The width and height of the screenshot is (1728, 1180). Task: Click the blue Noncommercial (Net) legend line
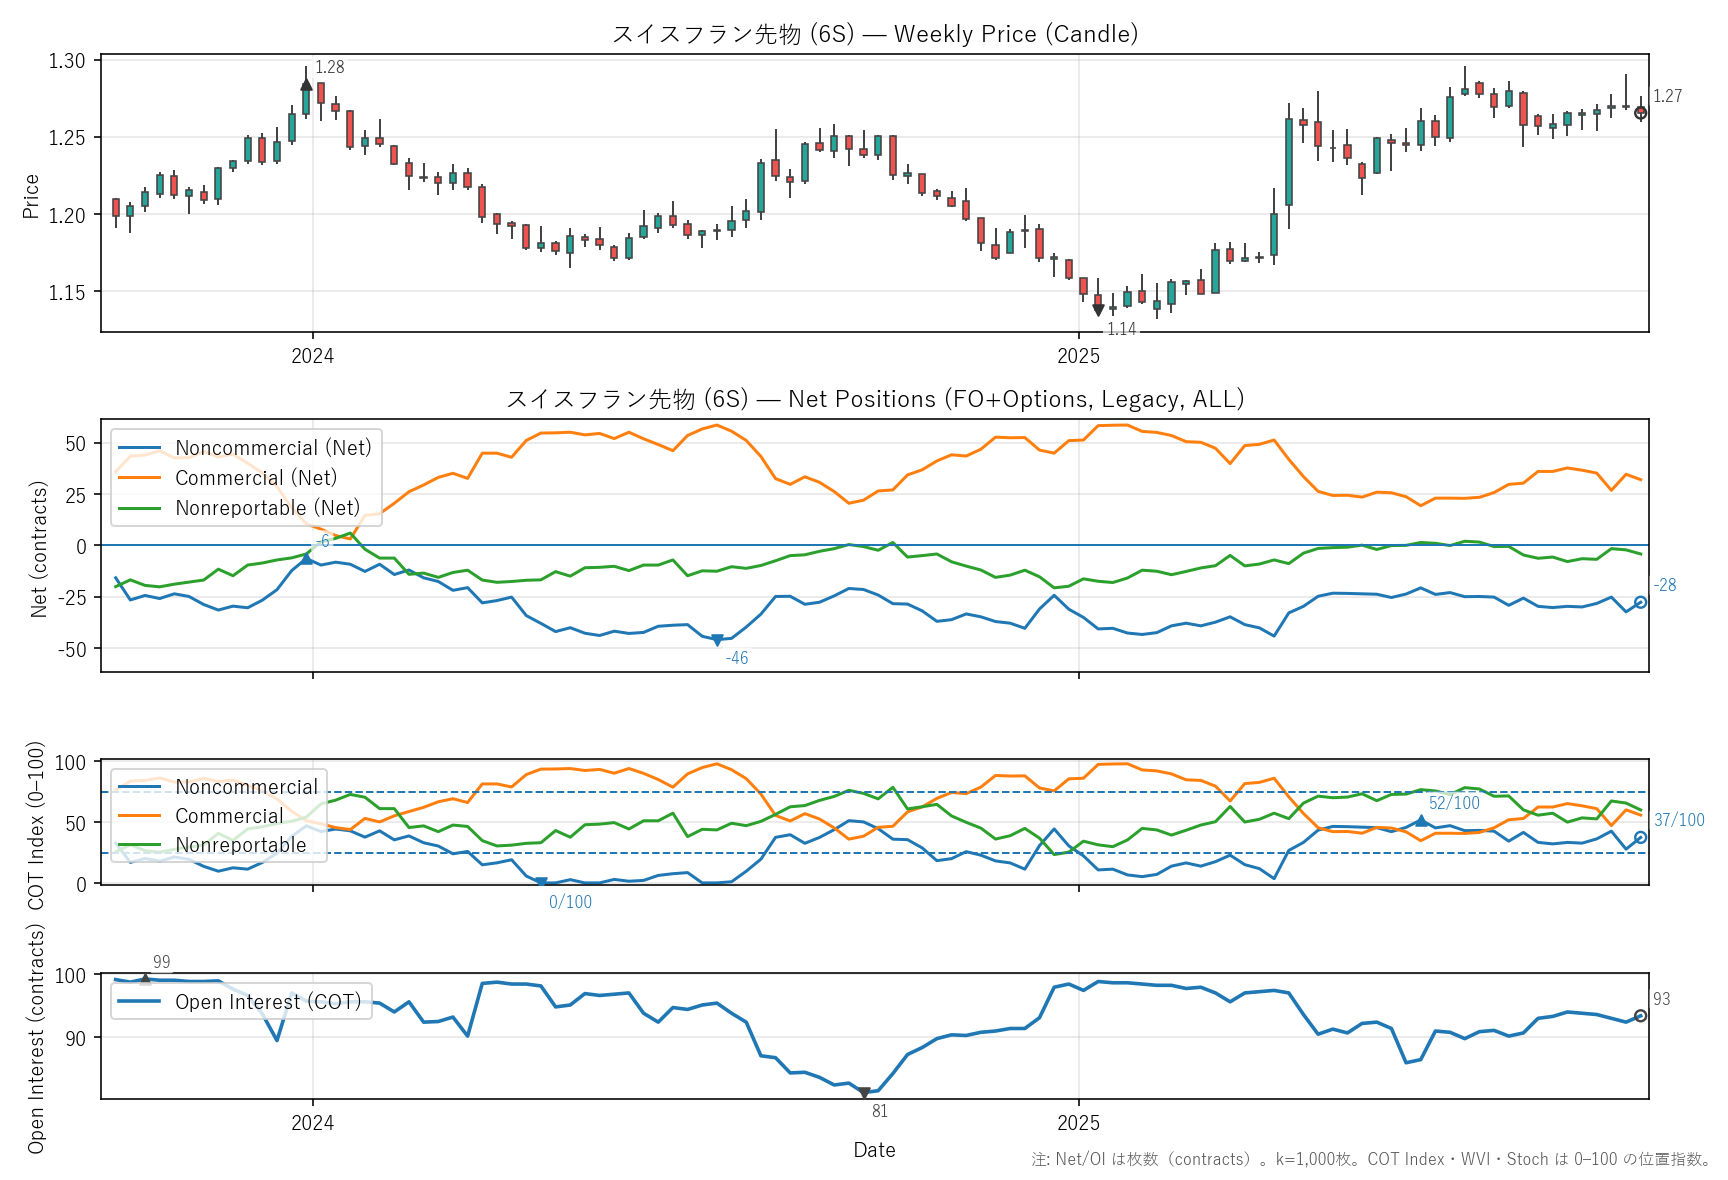(139, 448)
